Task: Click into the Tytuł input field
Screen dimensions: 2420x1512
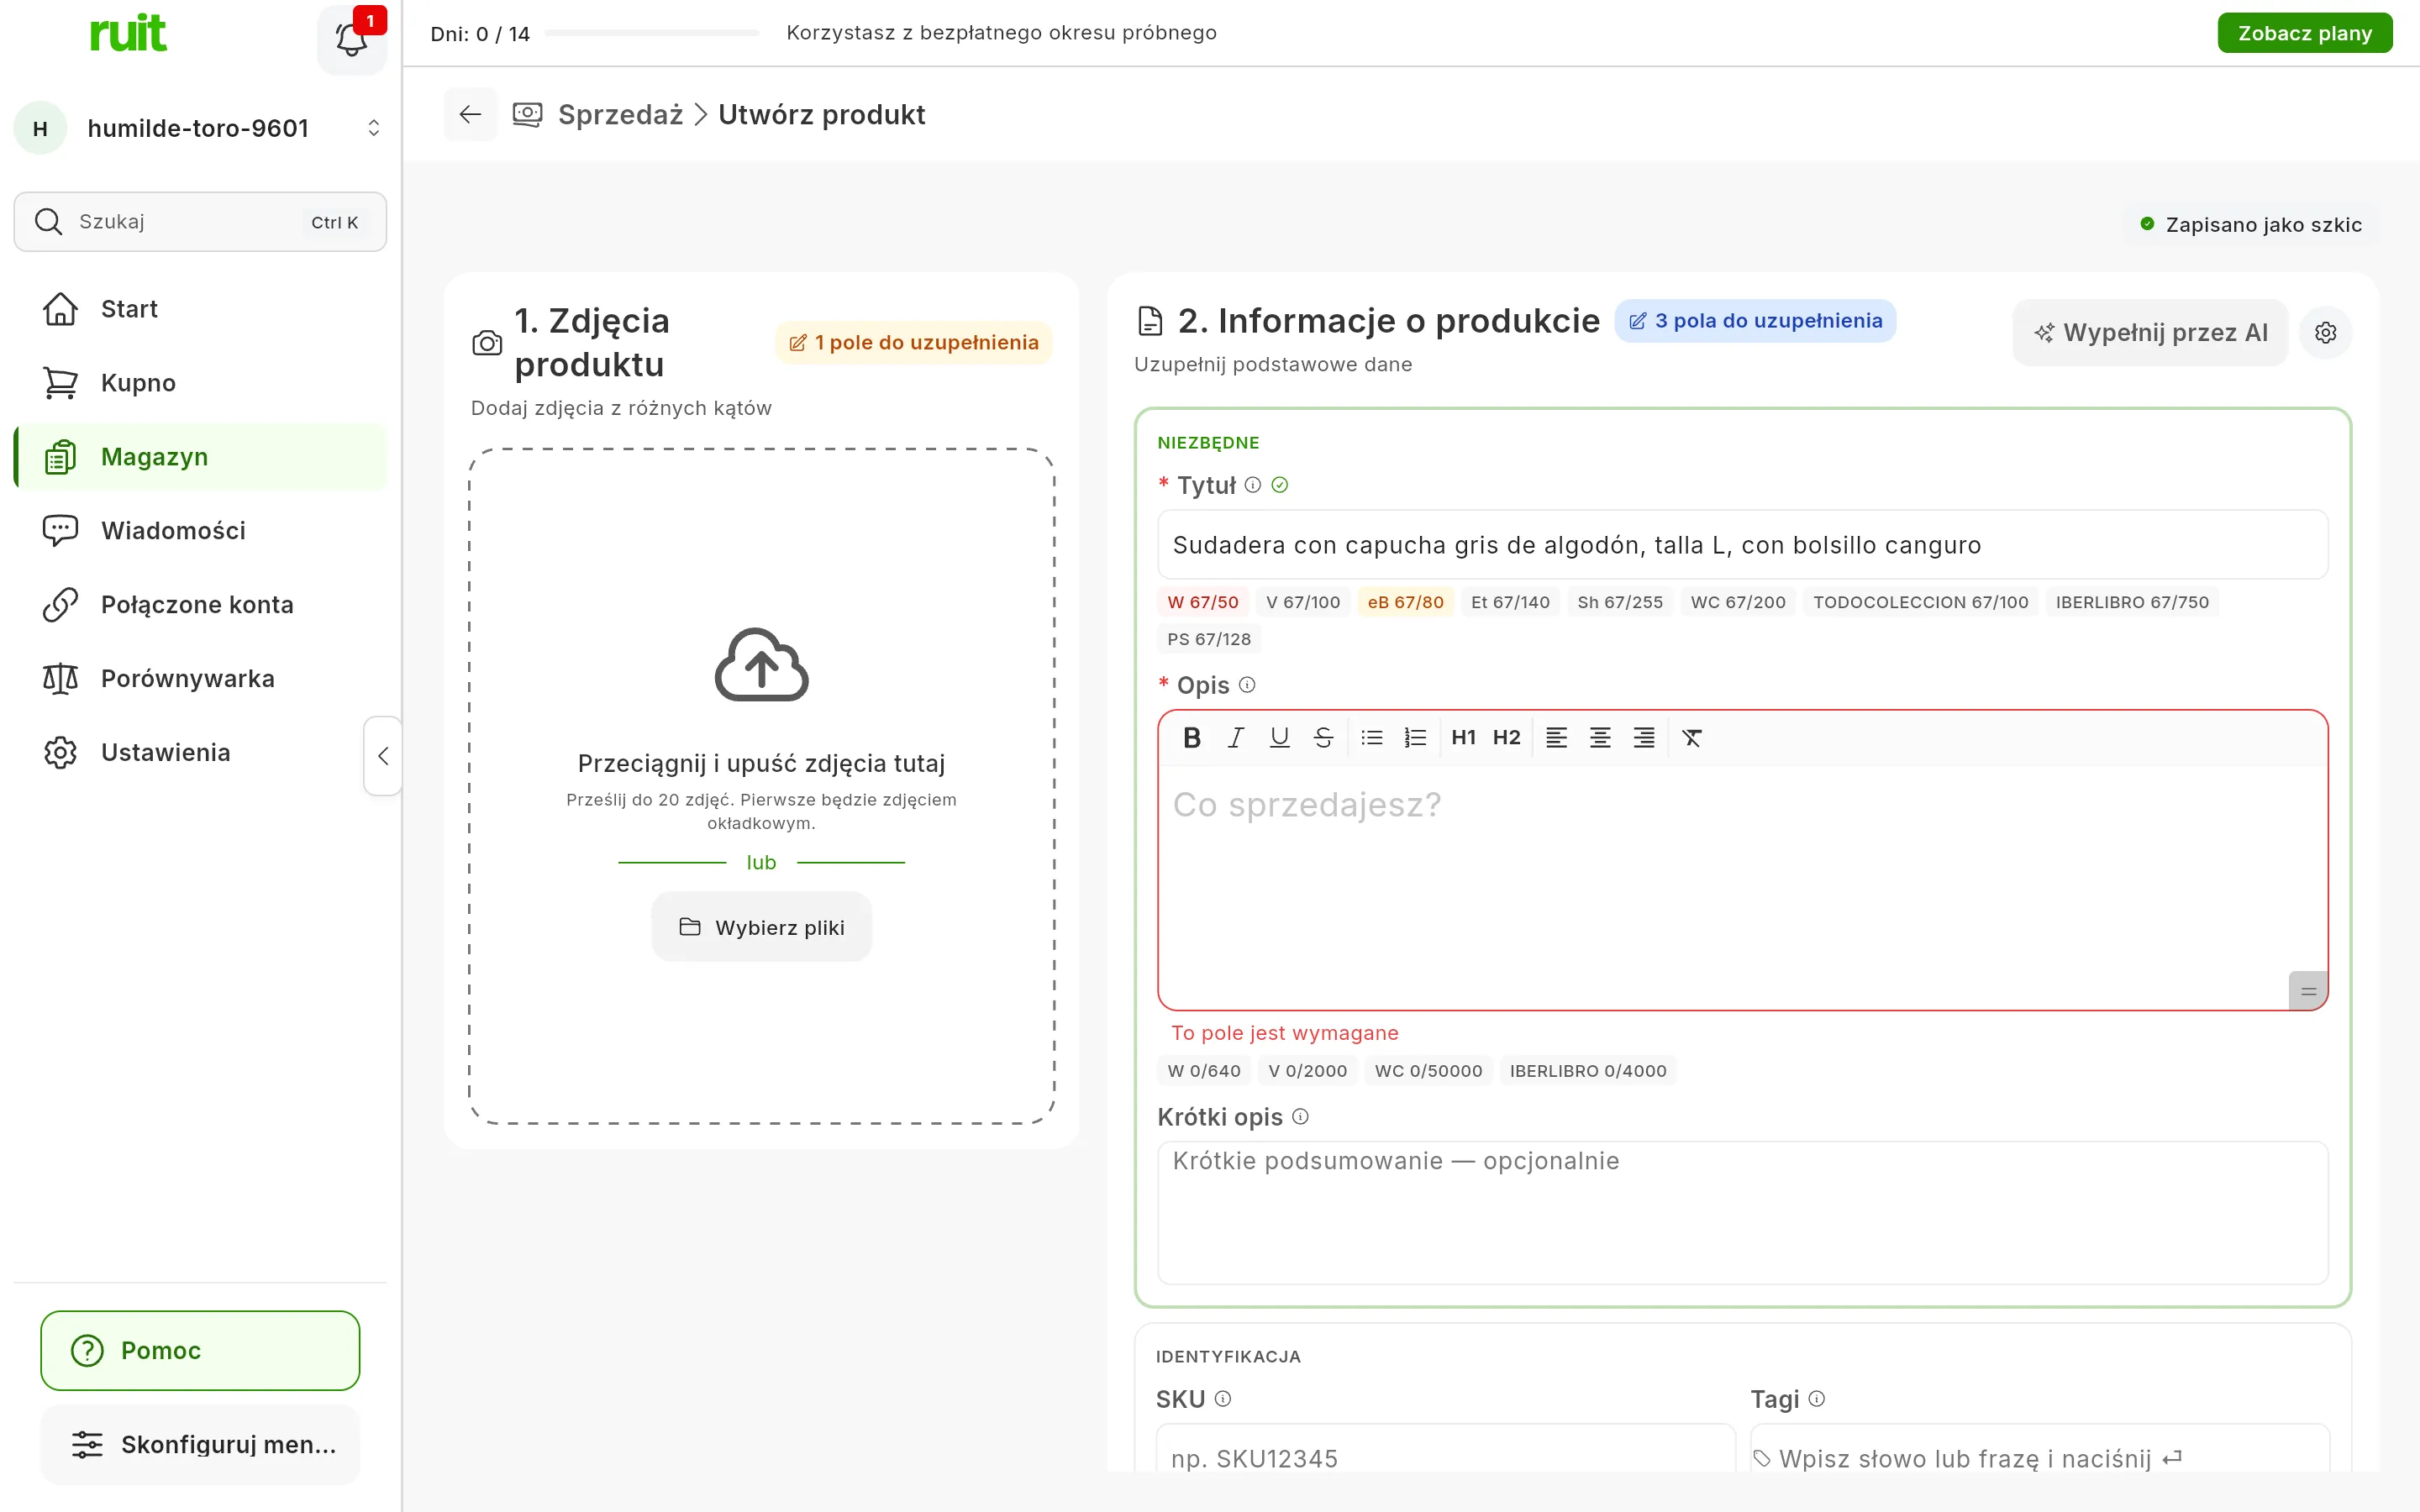Action: point(1742,545)
